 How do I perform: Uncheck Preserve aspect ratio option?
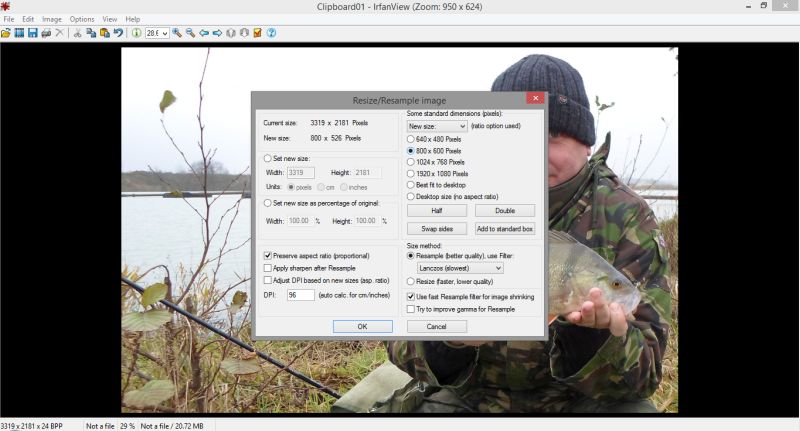click(x=267, y=256)
